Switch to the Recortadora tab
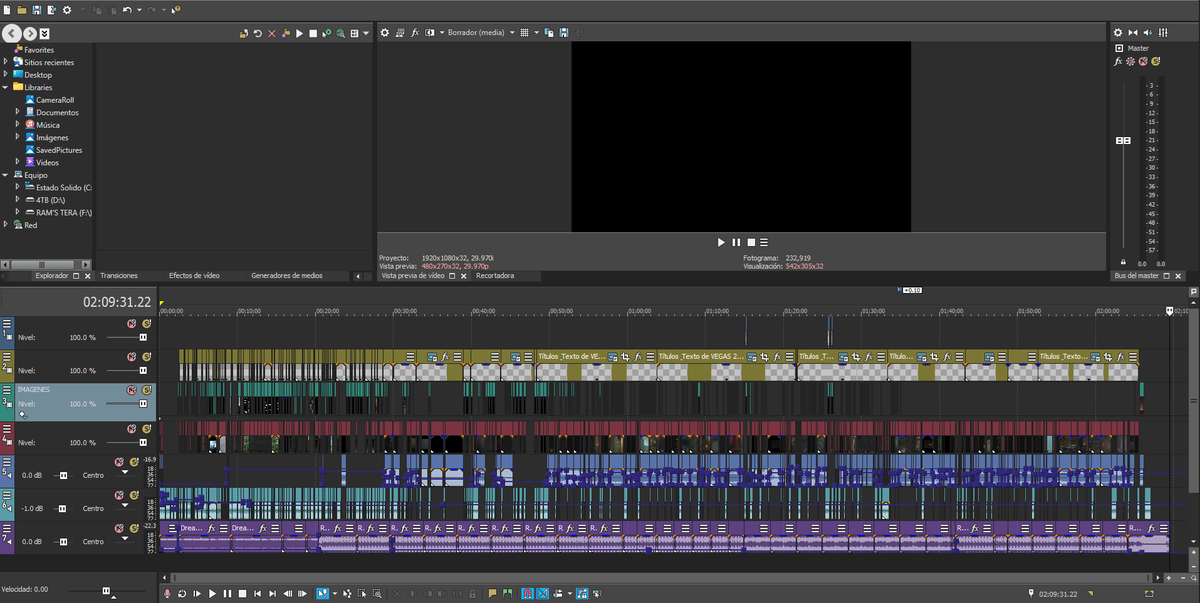Viewport: 1200px width, 603px height. (496, 275)
